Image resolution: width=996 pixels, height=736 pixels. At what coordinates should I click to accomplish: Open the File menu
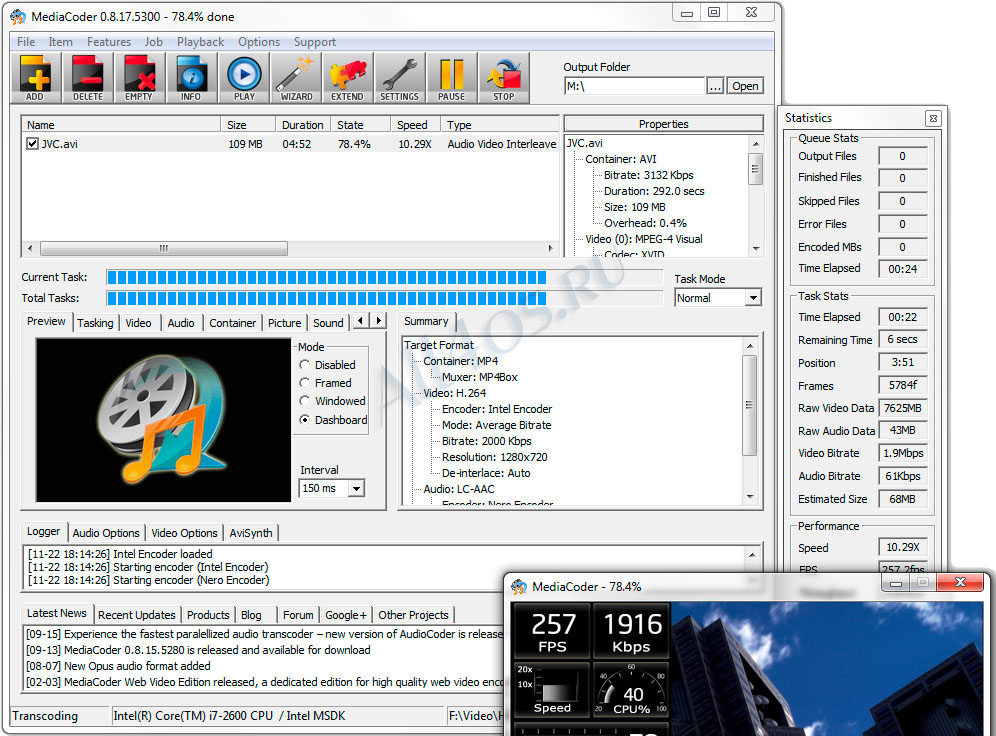[26, 42]
